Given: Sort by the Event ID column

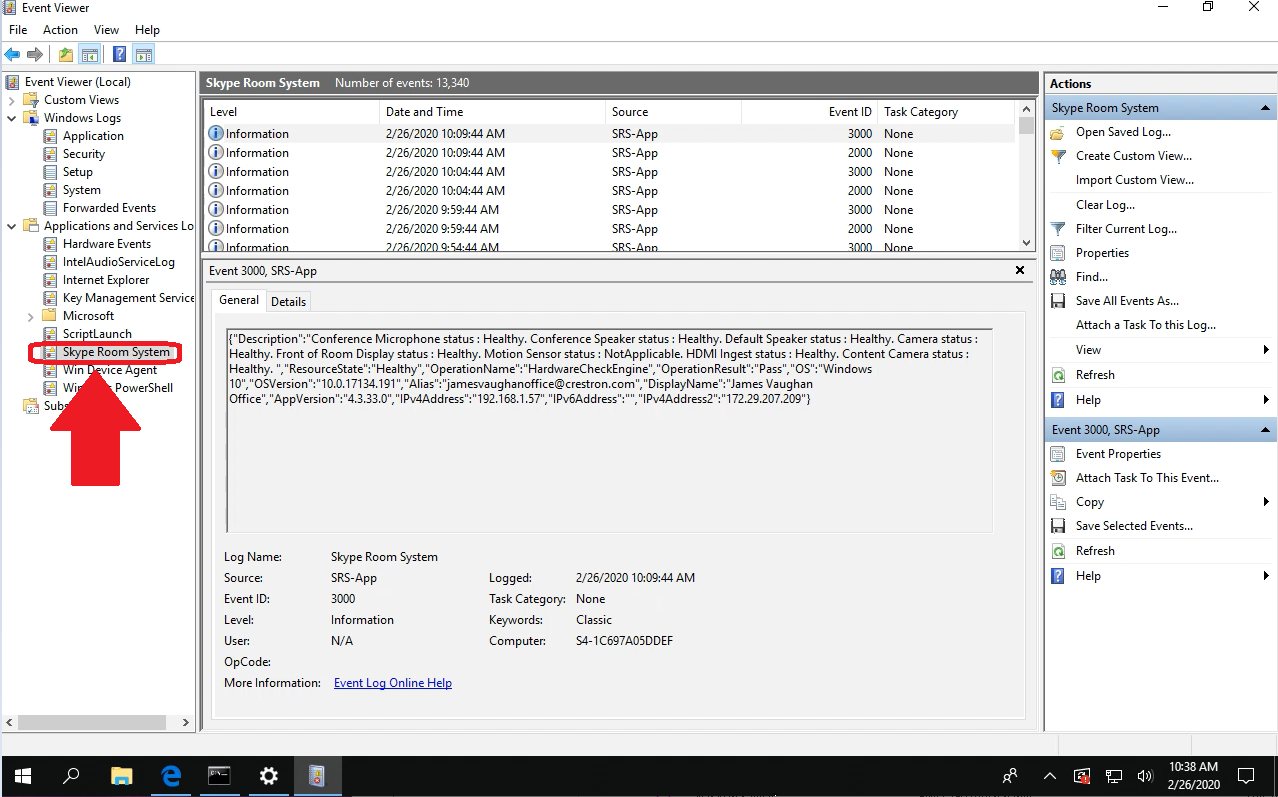Looking at the screenshot, I should pos(810,112).
